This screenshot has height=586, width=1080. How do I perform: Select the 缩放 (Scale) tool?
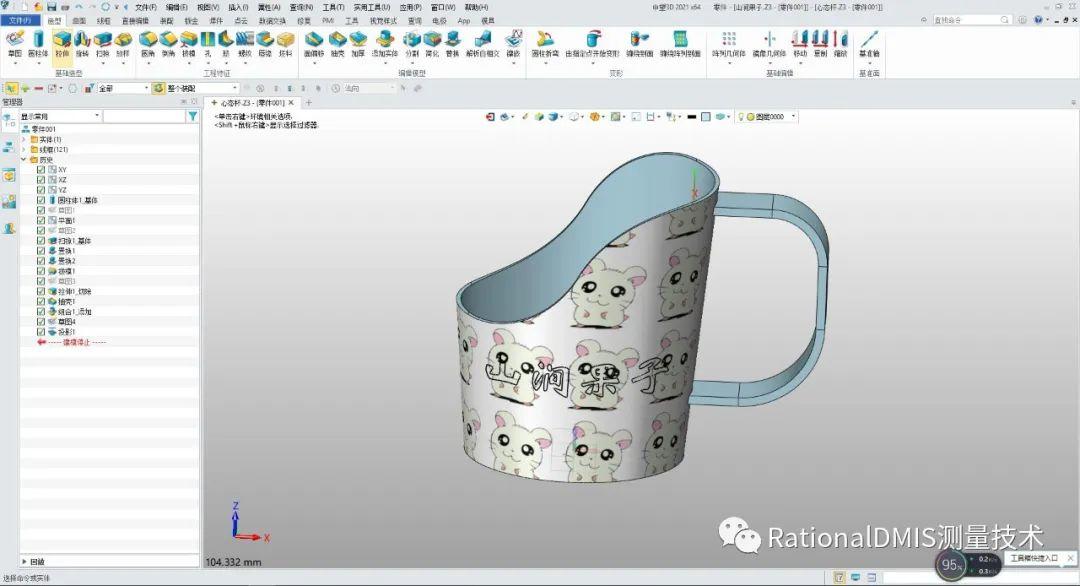841,43
